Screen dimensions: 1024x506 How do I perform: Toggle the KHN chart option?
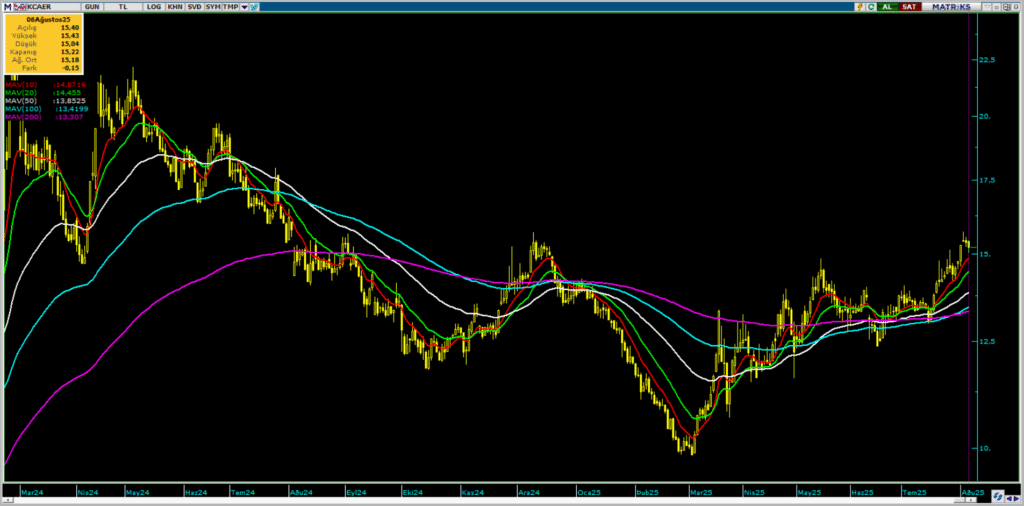(x=174, y=6)
